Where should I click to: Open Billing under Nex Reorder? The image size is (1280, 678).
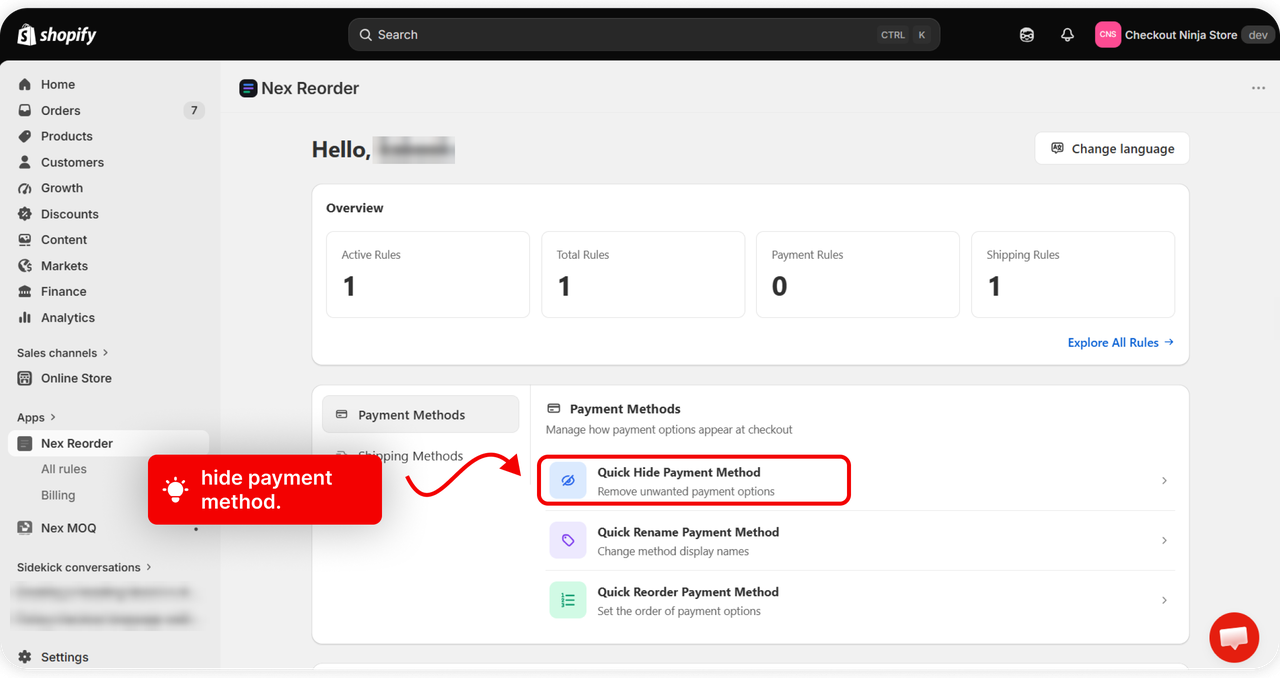(x=58, y=496)
